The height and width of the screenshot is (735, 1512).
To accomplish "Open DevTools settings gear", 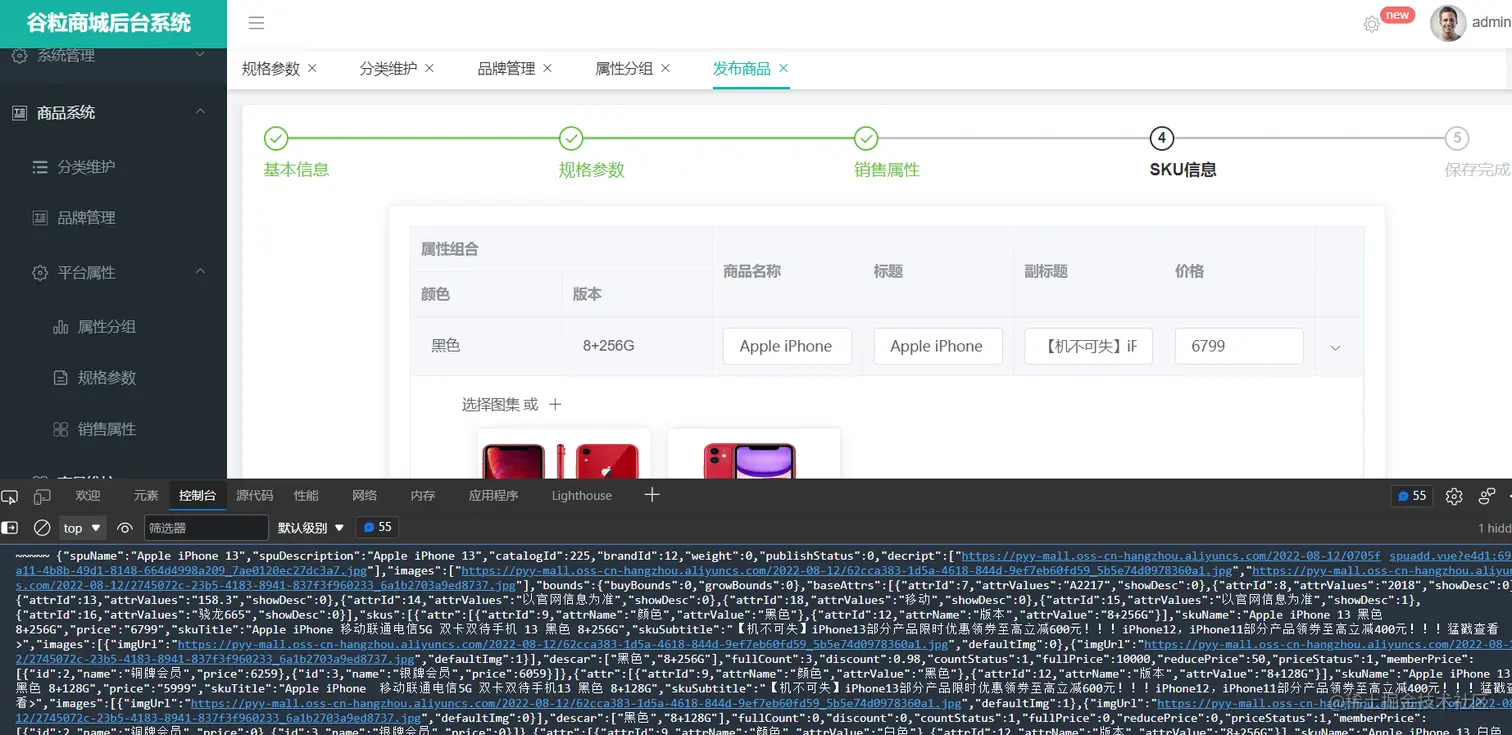I will pos(1453,495).
